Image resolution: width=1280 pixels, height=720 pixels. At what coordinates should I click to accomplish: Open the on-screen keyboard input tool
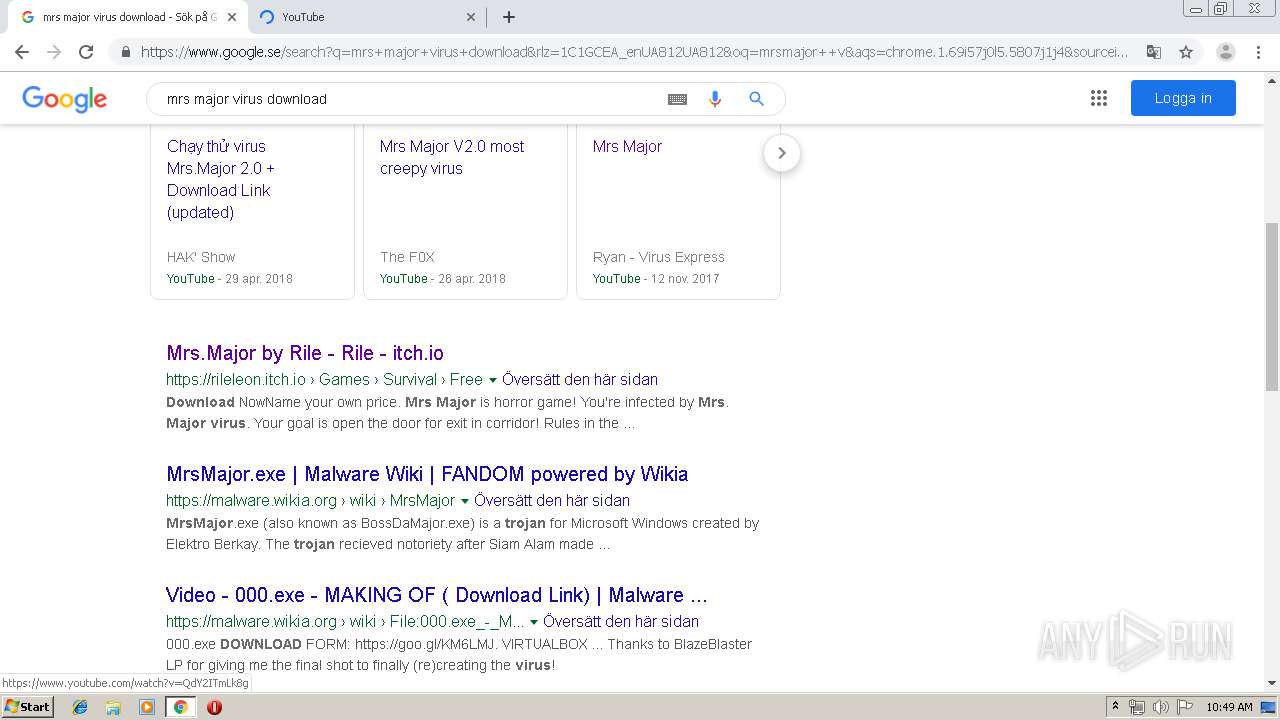pyautogui.click(x=677, y=99)
